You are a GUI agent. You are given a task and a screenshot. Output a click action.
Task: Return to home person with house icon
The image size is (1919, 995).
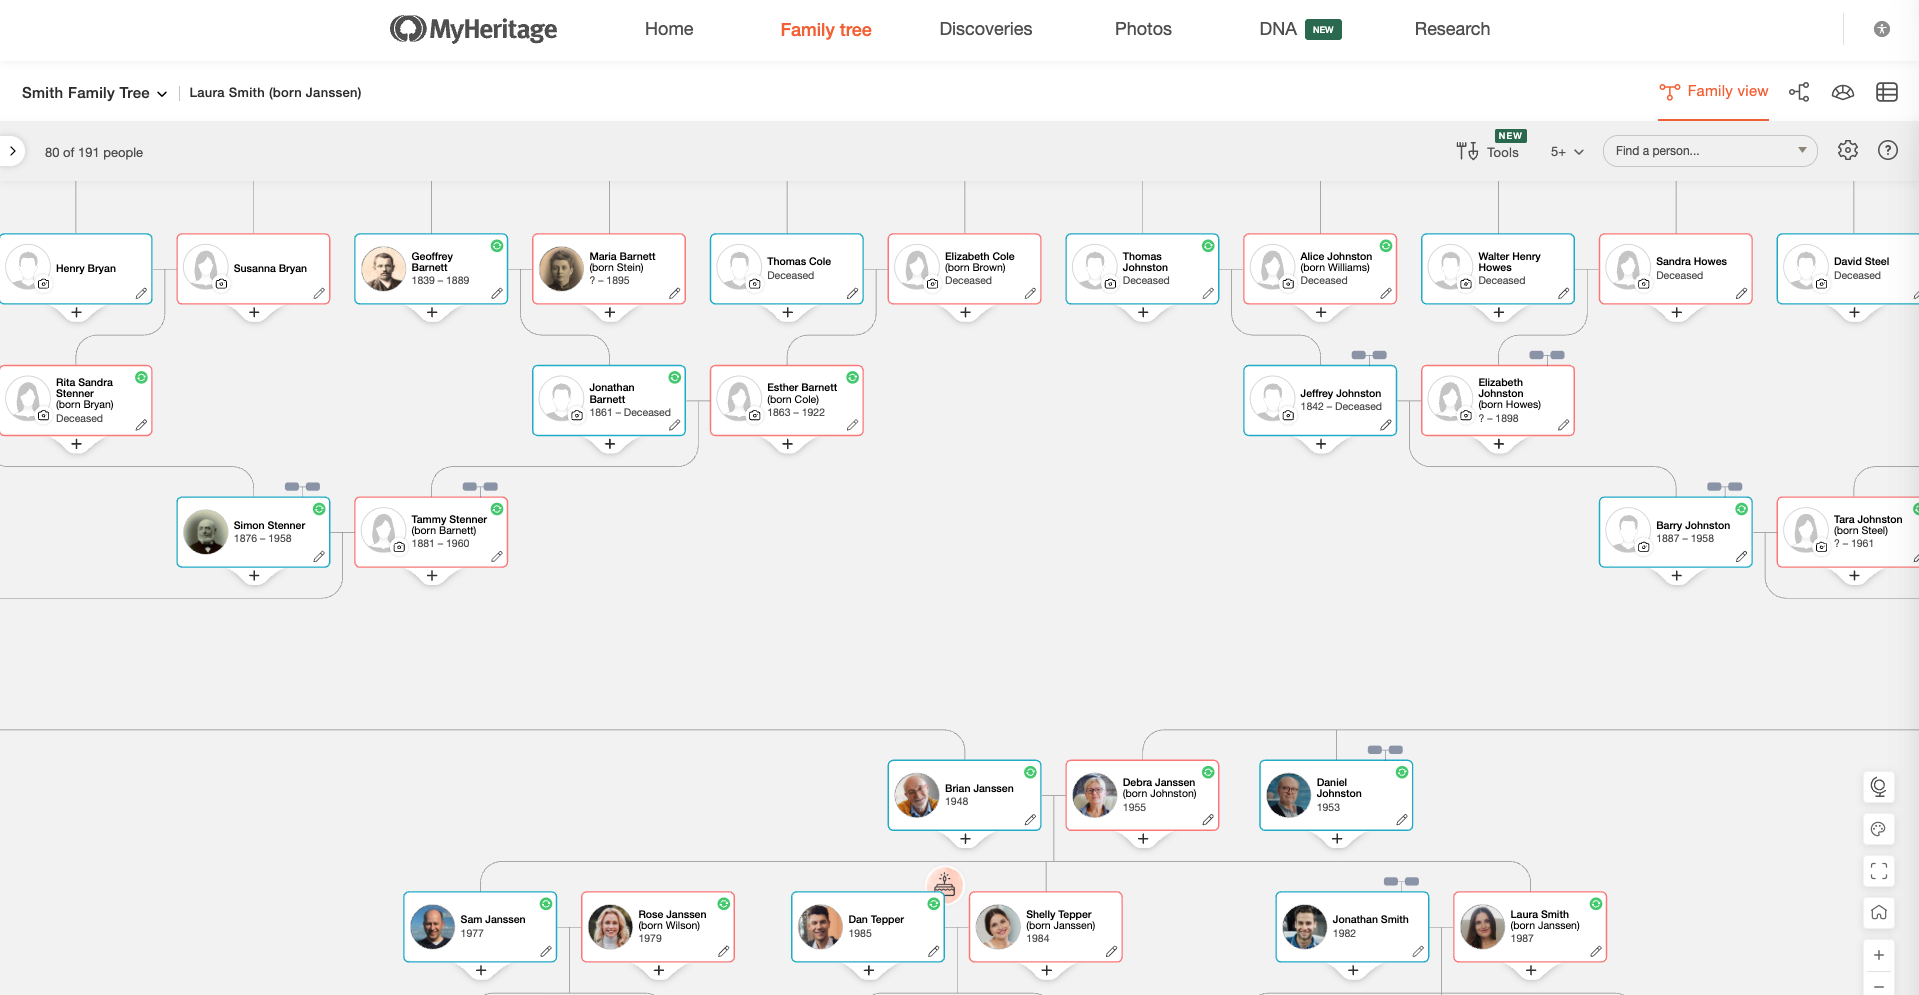[1879, 913]
